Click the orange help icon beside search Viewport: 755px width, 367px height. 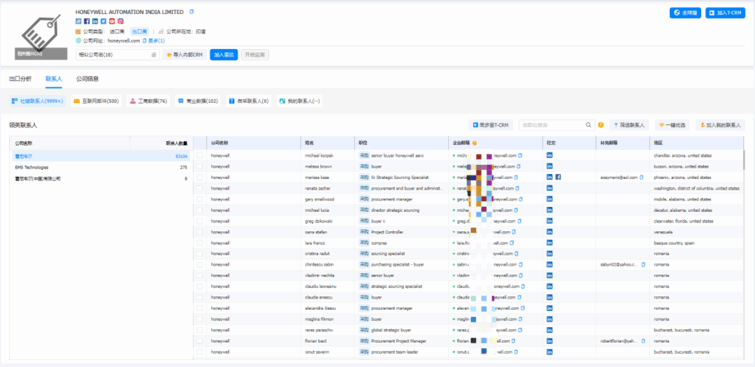point(601,125)
